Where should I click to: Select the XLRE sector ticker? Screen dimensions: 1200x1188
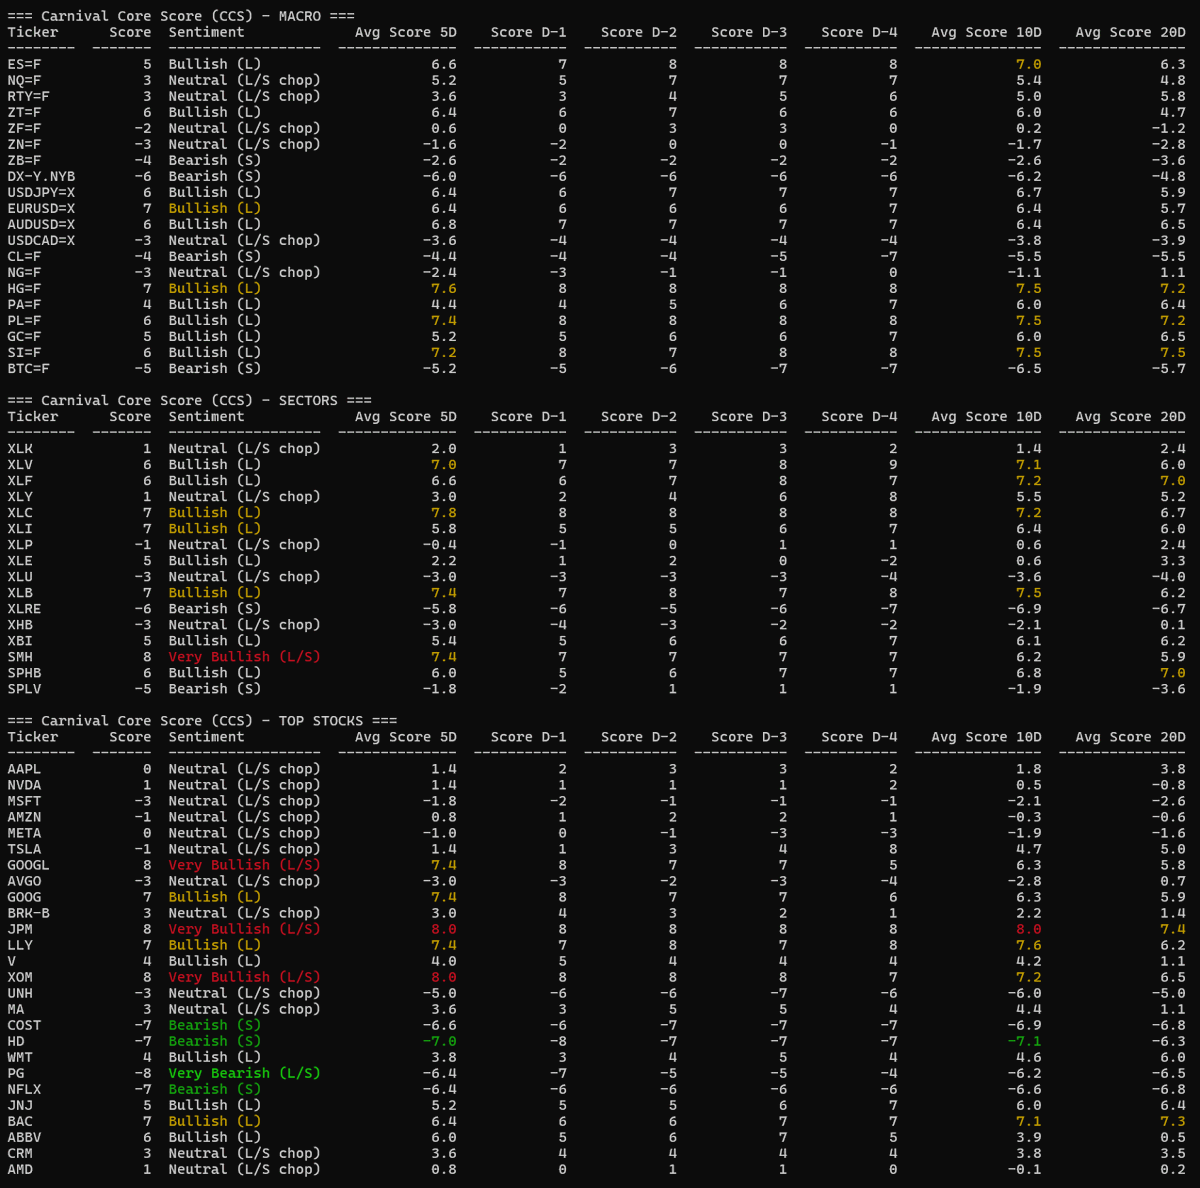pyautogui.click(x=24, y=608)
